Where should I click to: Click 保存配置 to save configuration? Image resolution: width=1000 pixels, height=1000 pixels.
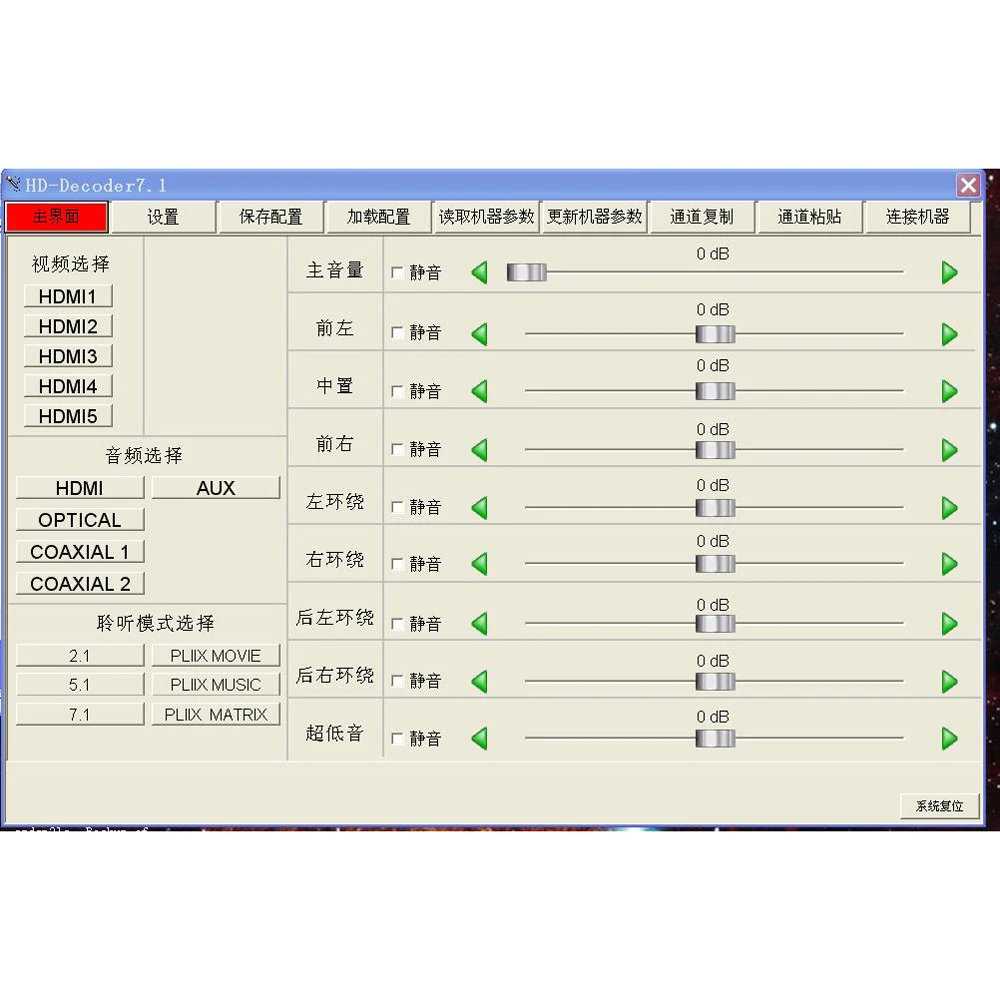(271, 217)
